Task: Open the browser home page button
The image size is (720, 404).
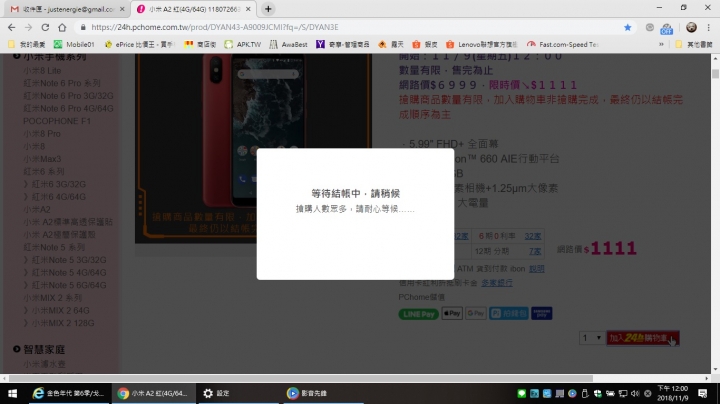Action: [x=62, y=28]
